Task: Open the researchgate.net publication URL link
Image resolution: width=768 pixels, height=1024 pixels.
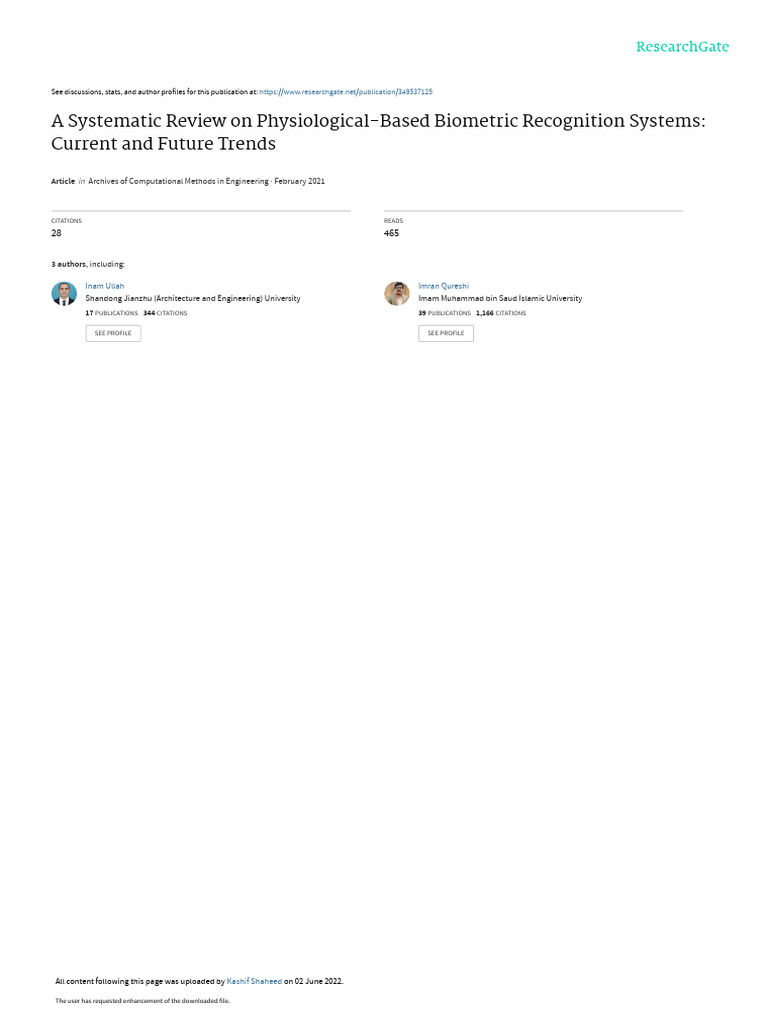Action: click(346, 92)
